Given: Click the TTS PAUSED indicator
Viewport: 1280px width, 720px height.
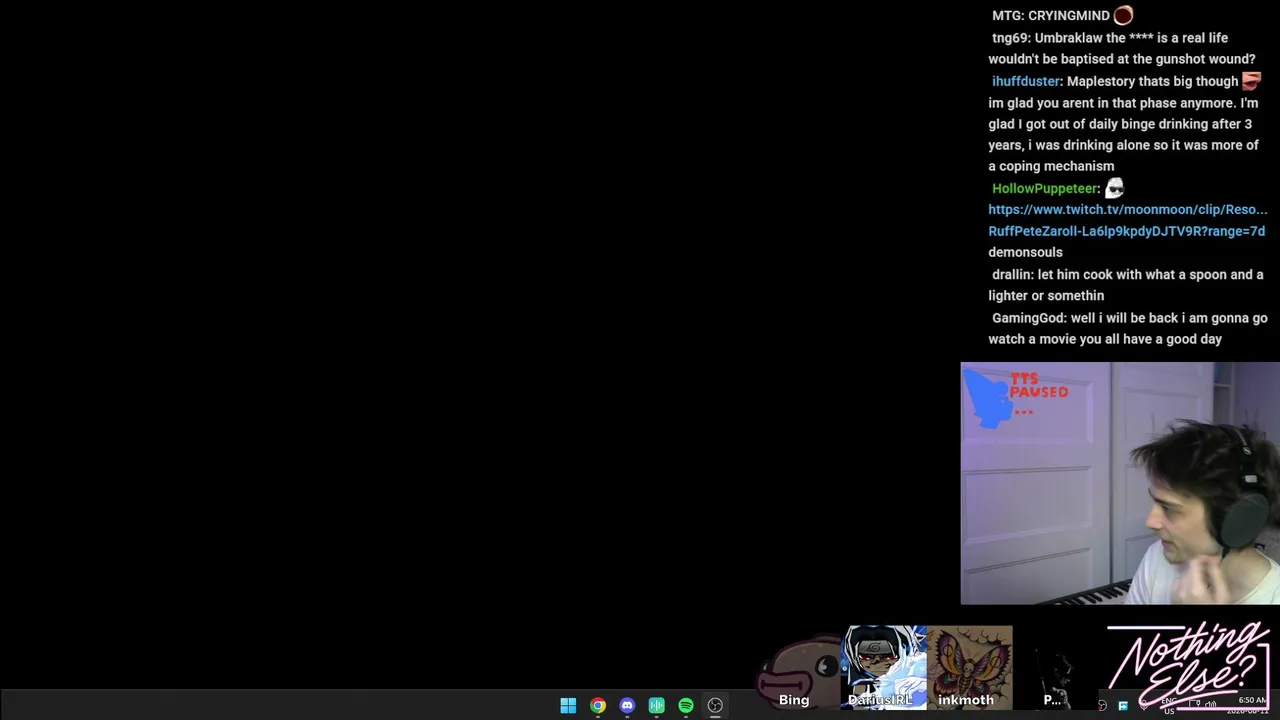Looking at the screenshot, I should pyautogui.click(x=1018, y=397).
